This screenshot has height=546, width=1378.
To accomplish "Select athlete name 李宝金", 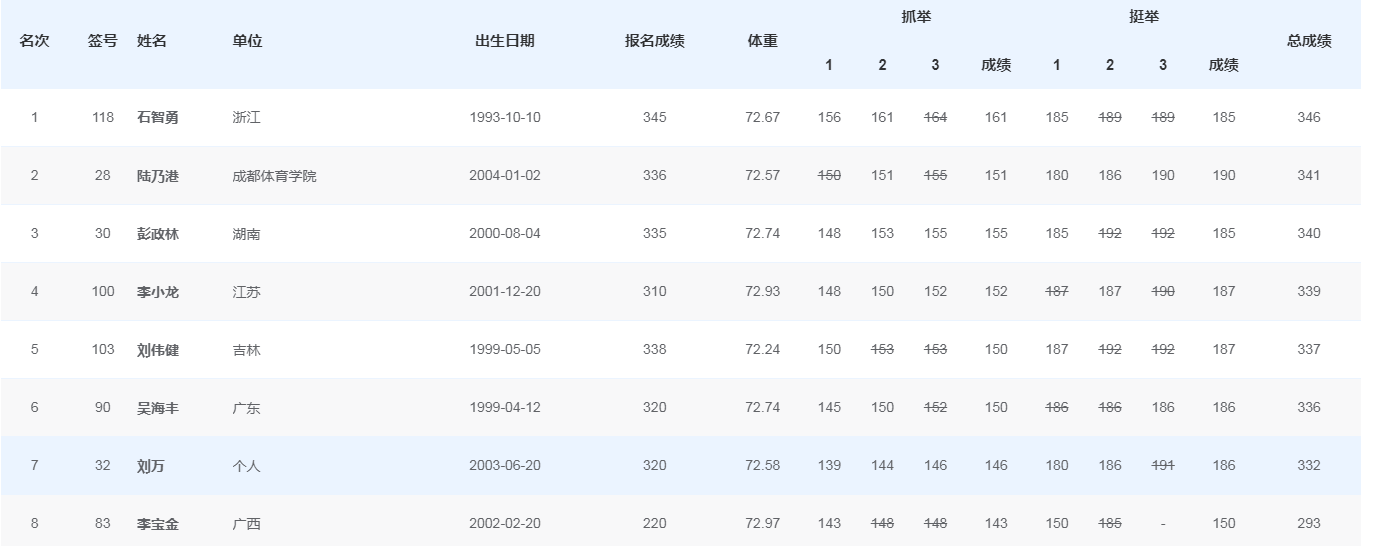I will pos(158,523).
